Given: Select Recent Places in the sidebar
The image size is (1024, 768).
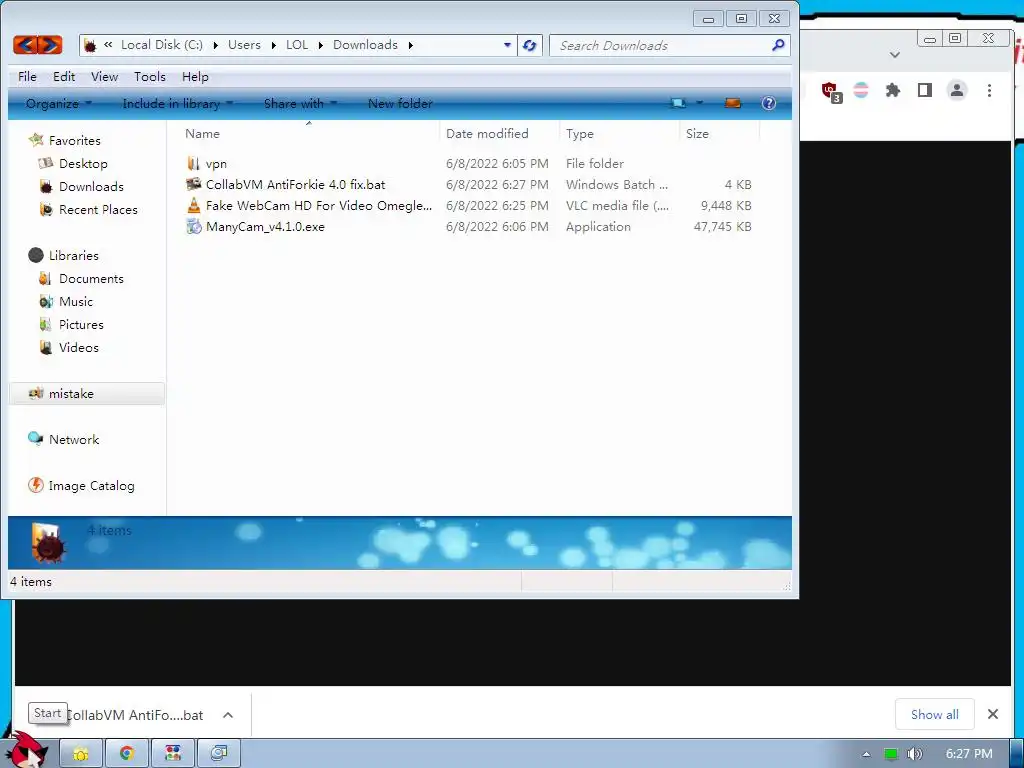Looking at the screenshot, I should [98, 209].
